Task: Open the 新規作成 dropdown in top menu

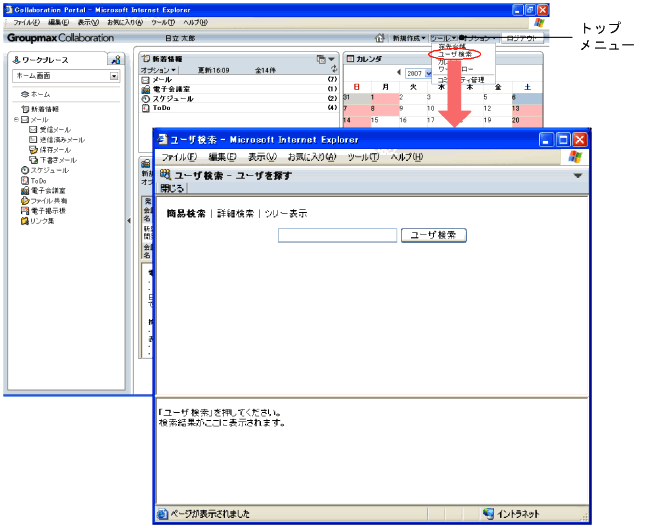Action: (409, 38)
